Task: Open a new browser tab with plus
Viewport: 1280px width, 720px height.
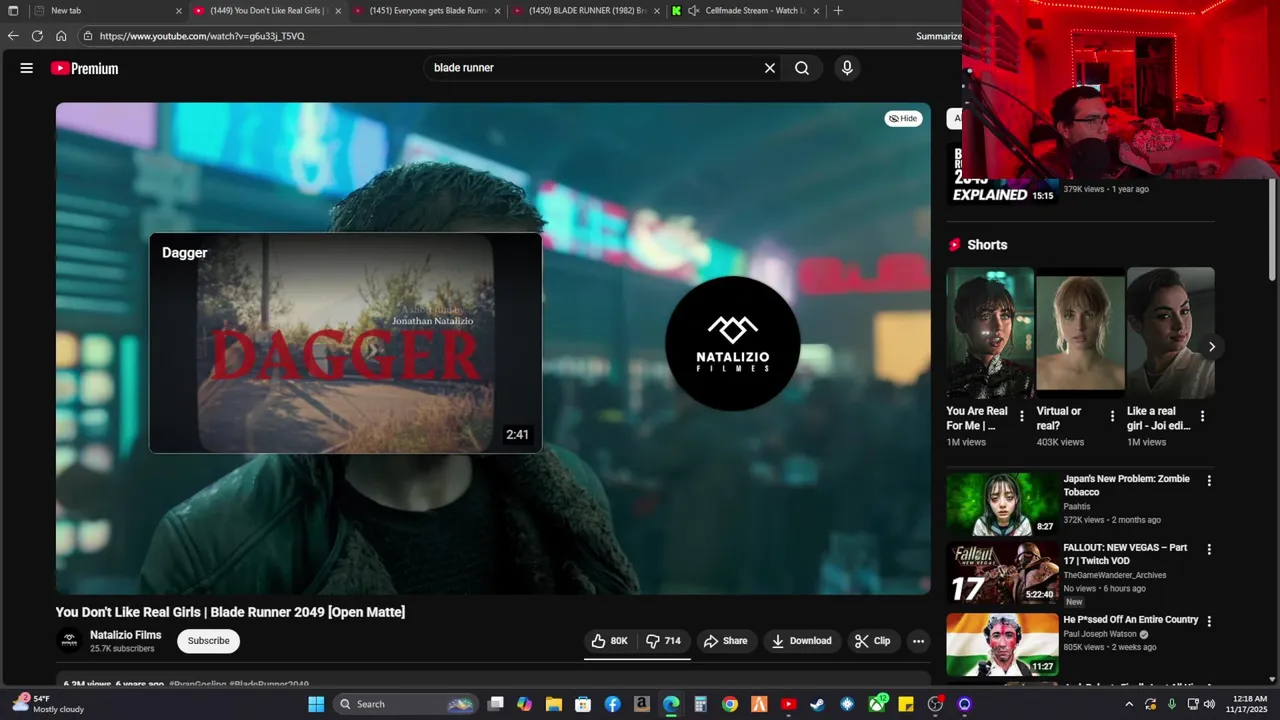Action: (x=838, y=11)
